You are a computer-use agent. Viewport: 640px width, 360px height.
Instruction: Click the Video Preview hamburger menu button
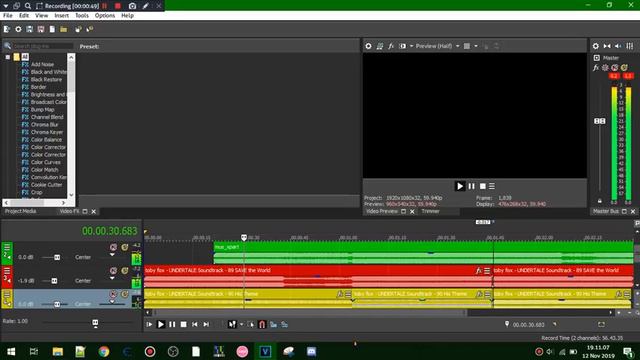click(492, 186)
